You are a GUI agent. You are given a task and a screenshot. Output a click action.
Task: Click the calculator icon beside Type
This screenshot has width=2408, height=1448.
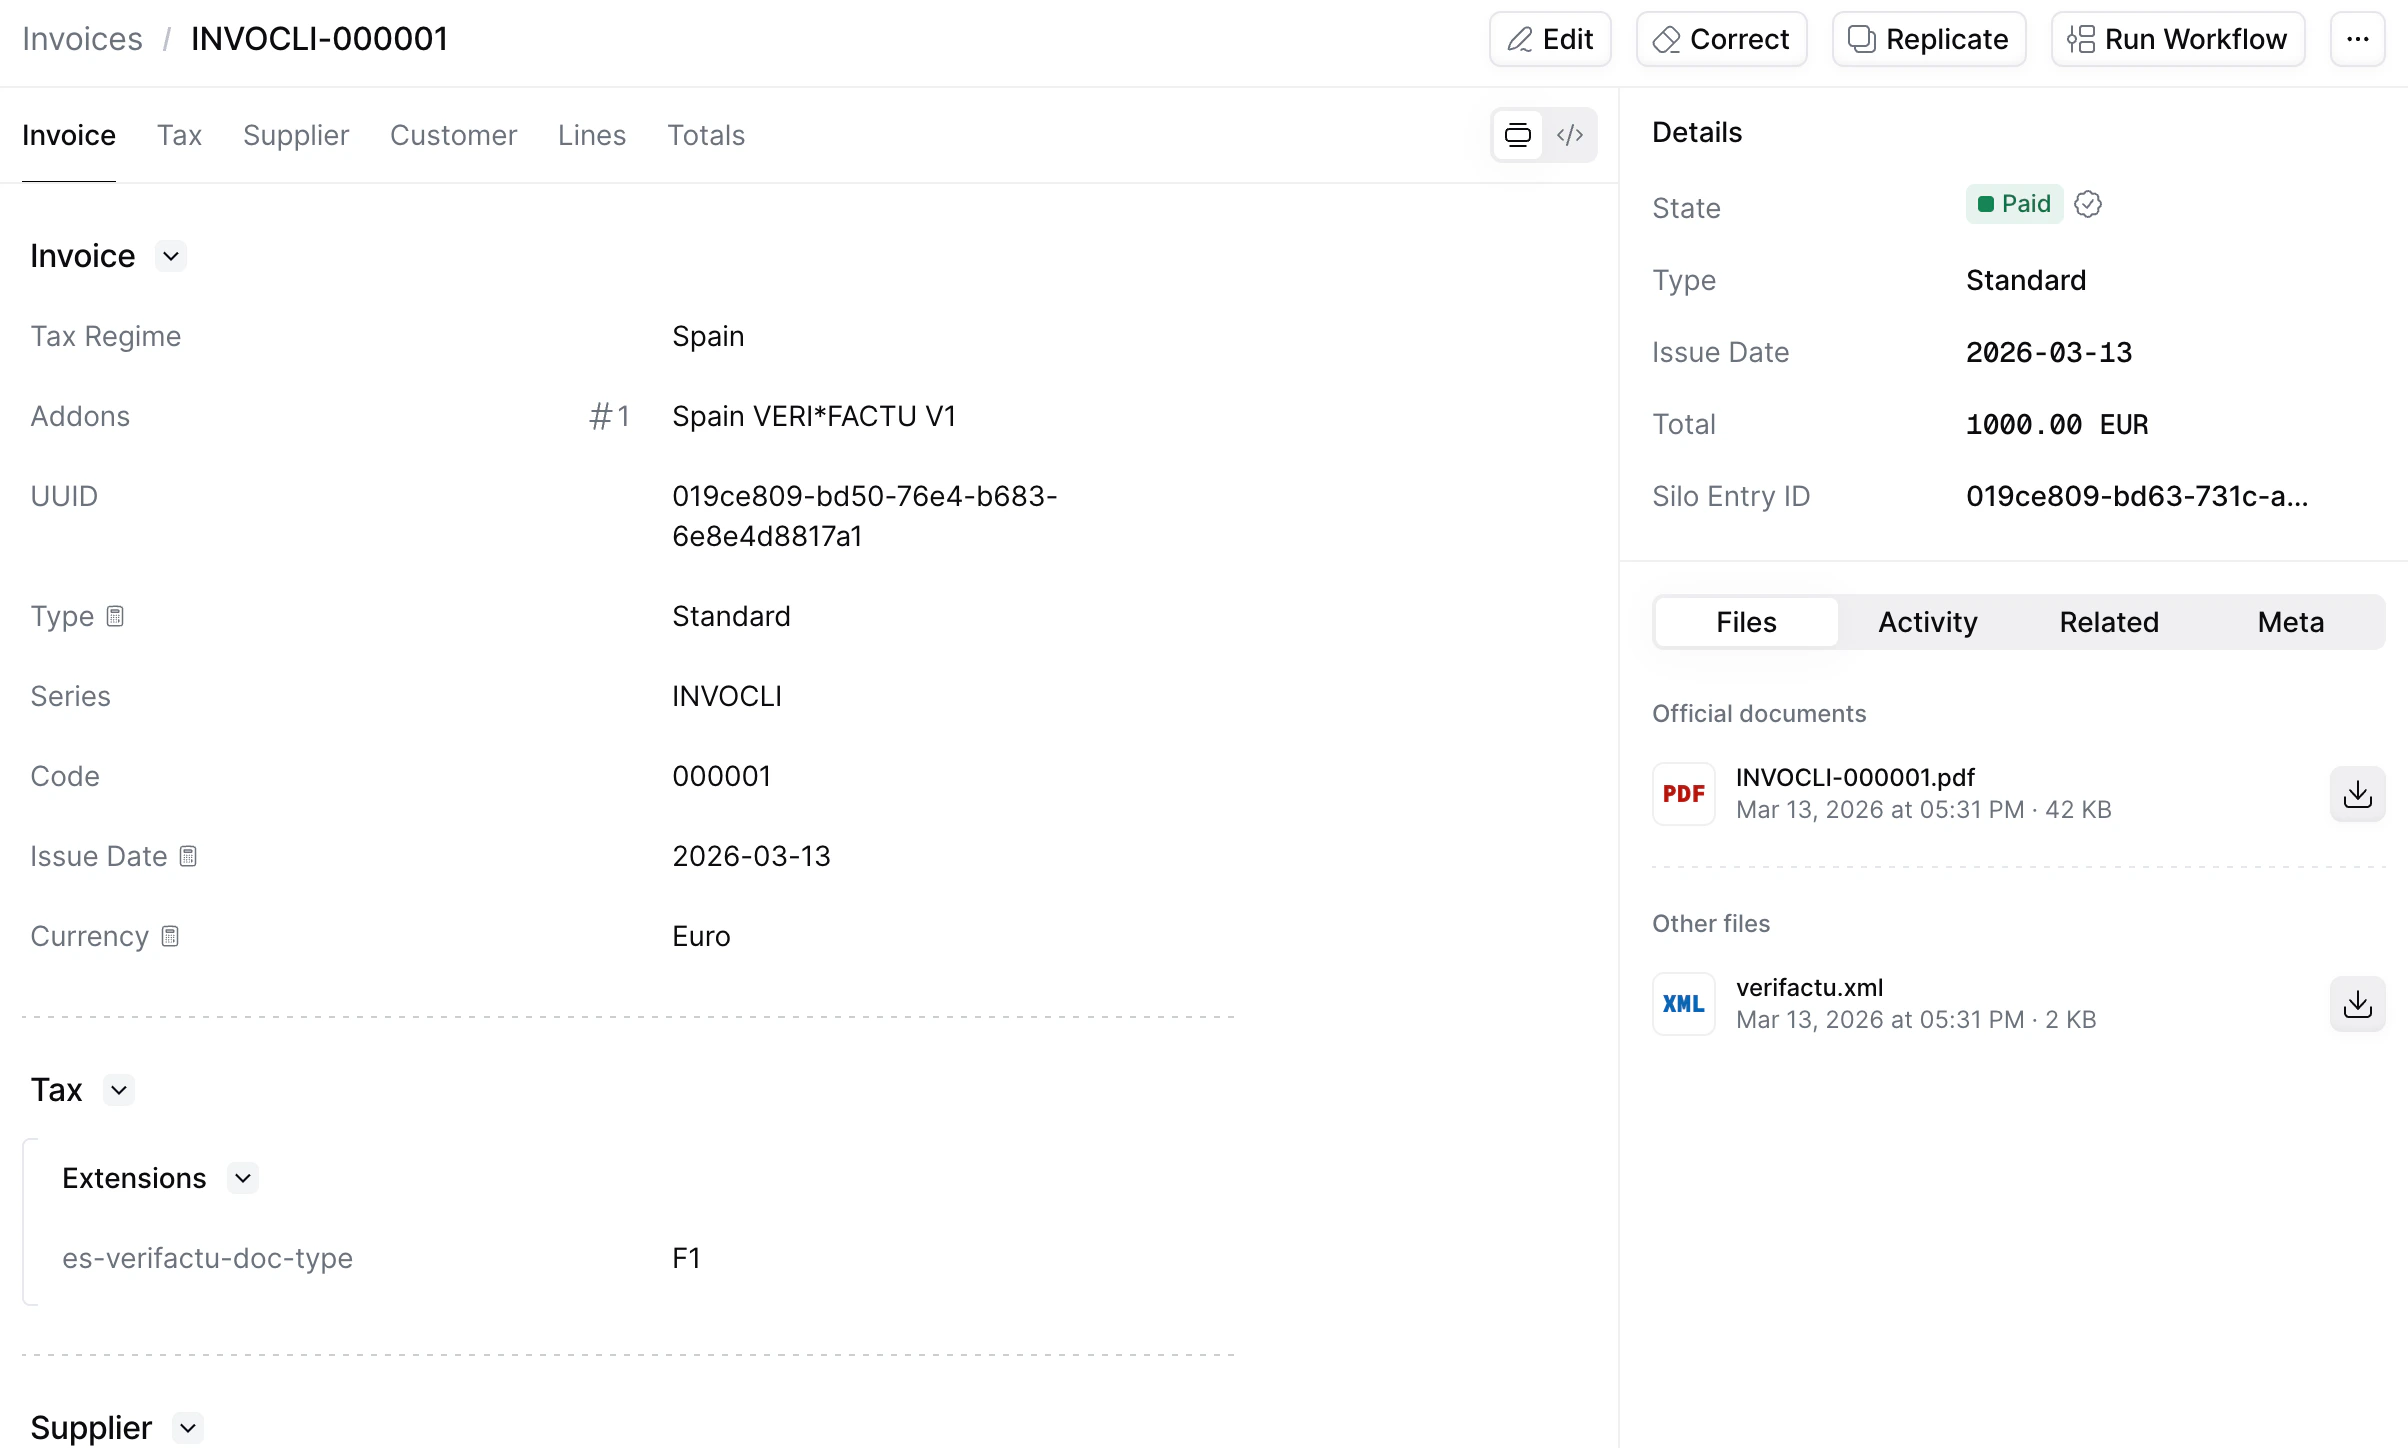coord(115,616)
